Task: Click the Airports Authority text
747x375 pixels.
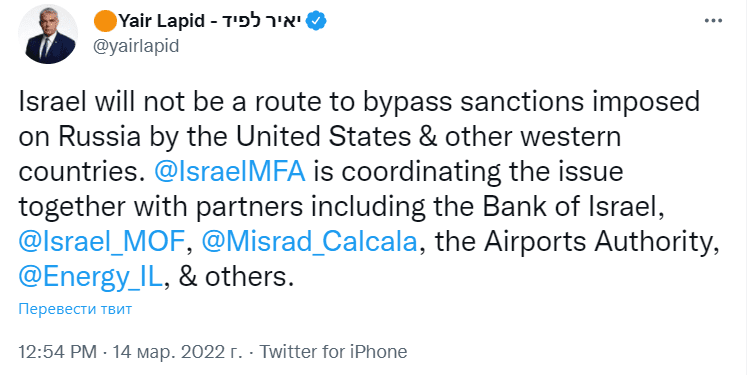Action: (x=601, y=242)
